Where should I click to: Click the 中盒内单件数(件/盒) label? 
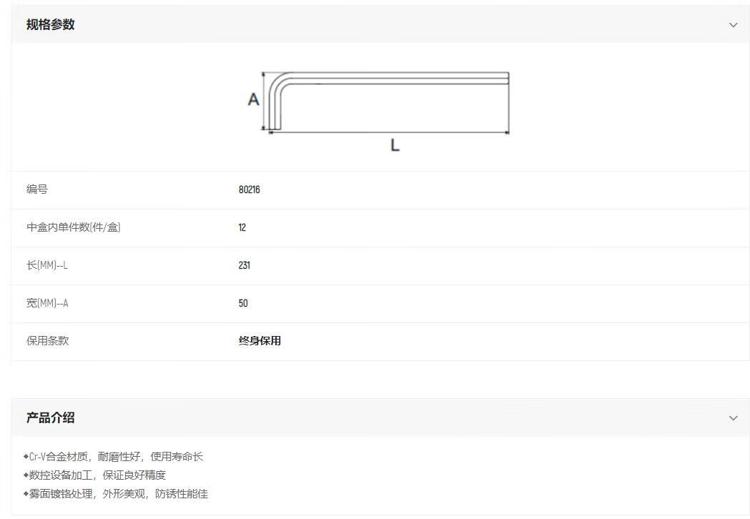73,227
